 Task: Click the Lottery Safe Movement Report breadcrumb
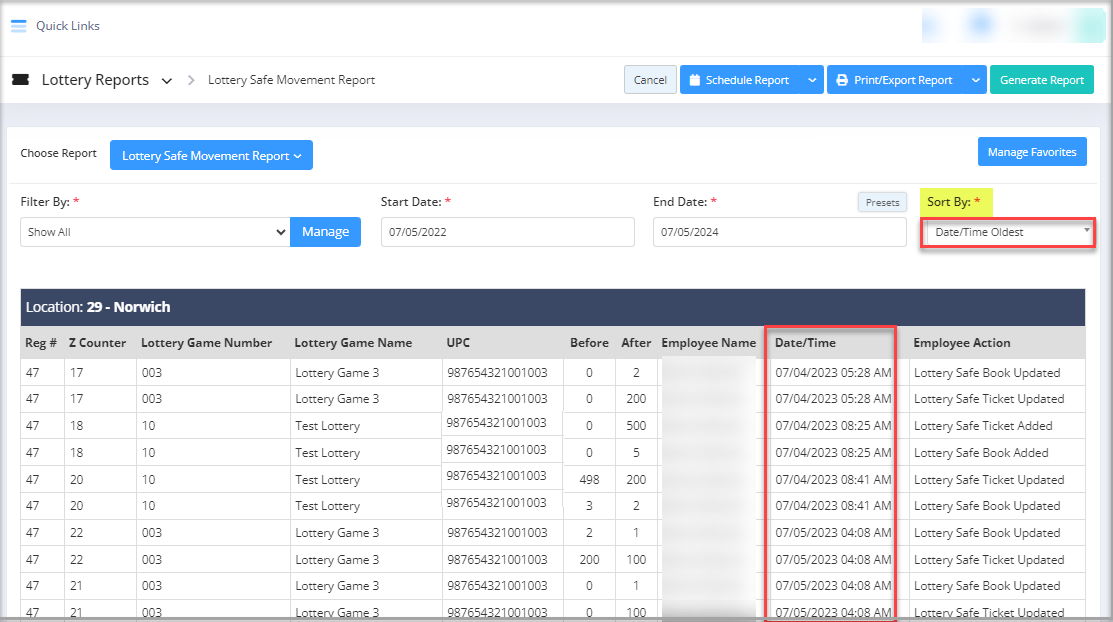tap(291, 80)
